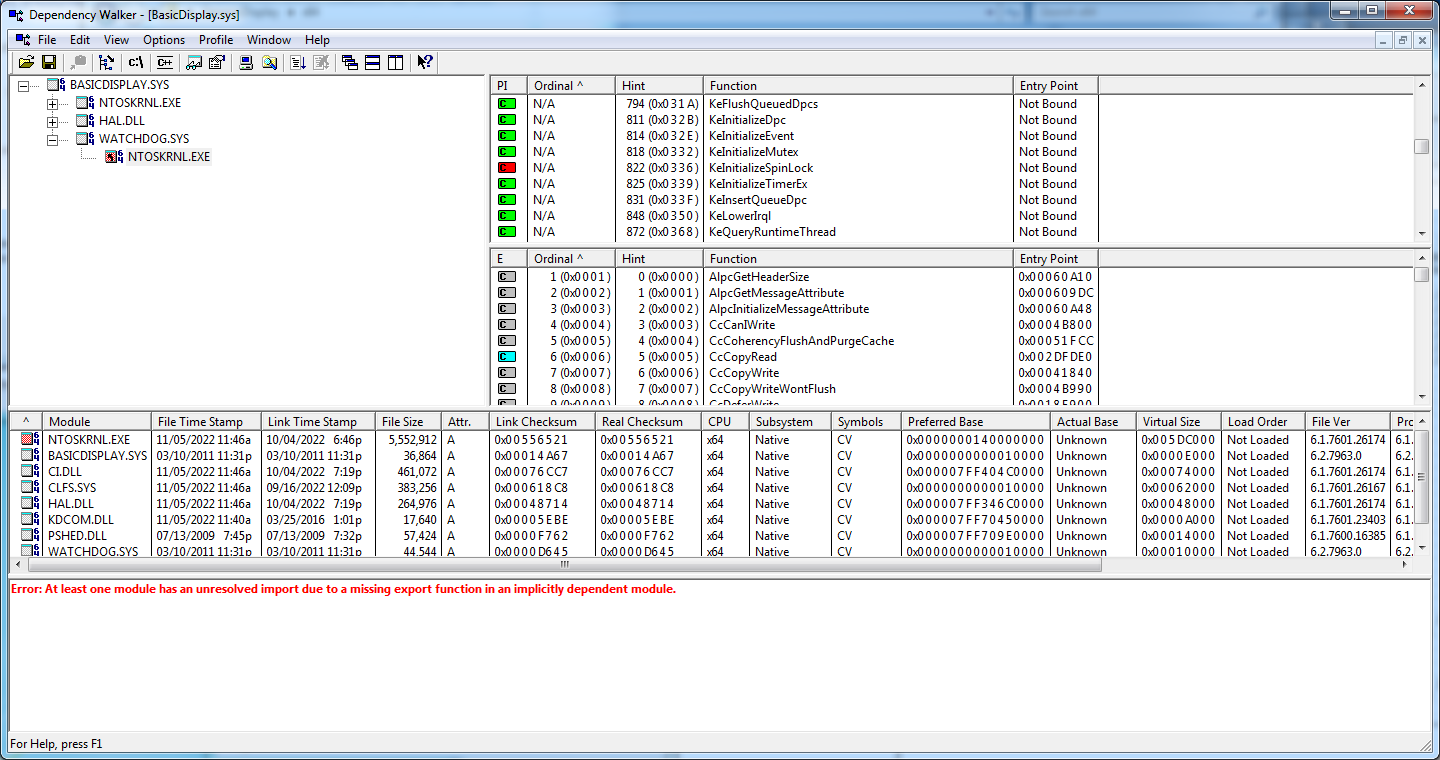Configure module search order toolbar icon
This screenshot has width=1440, height=760.
click(269, 62)
